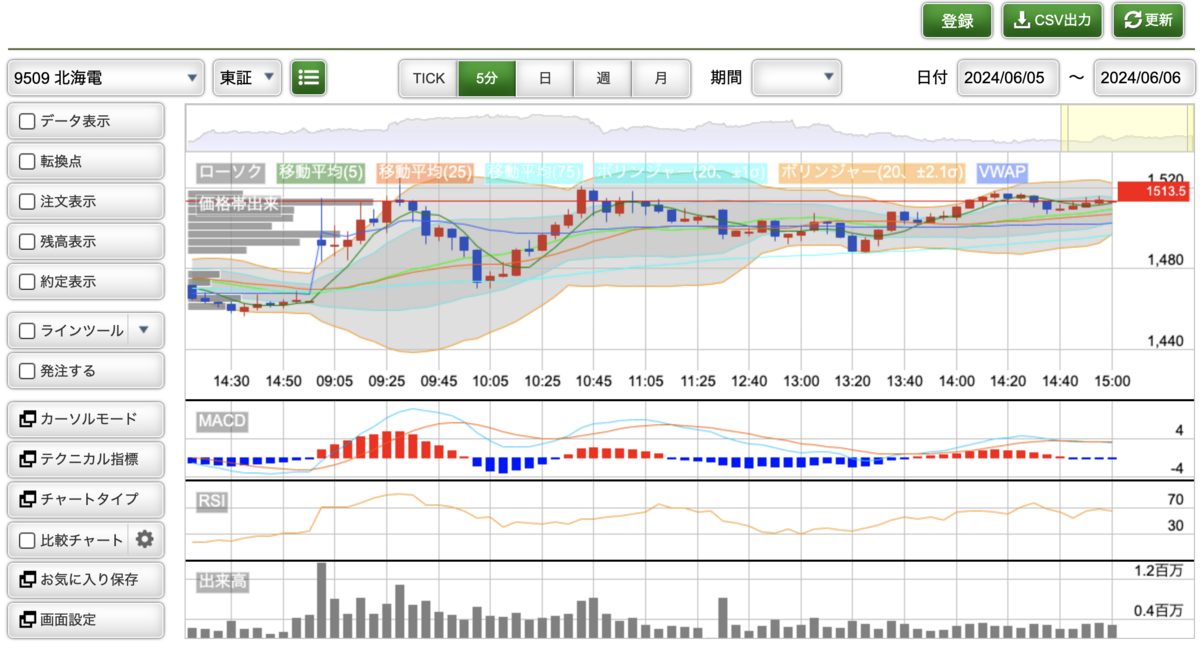Image resolution: width=1200 pixels, height=665 pixels.
Task: Click the popup icon on チャートタイプ
Action: pyautogui.click(x=27, y=499)
